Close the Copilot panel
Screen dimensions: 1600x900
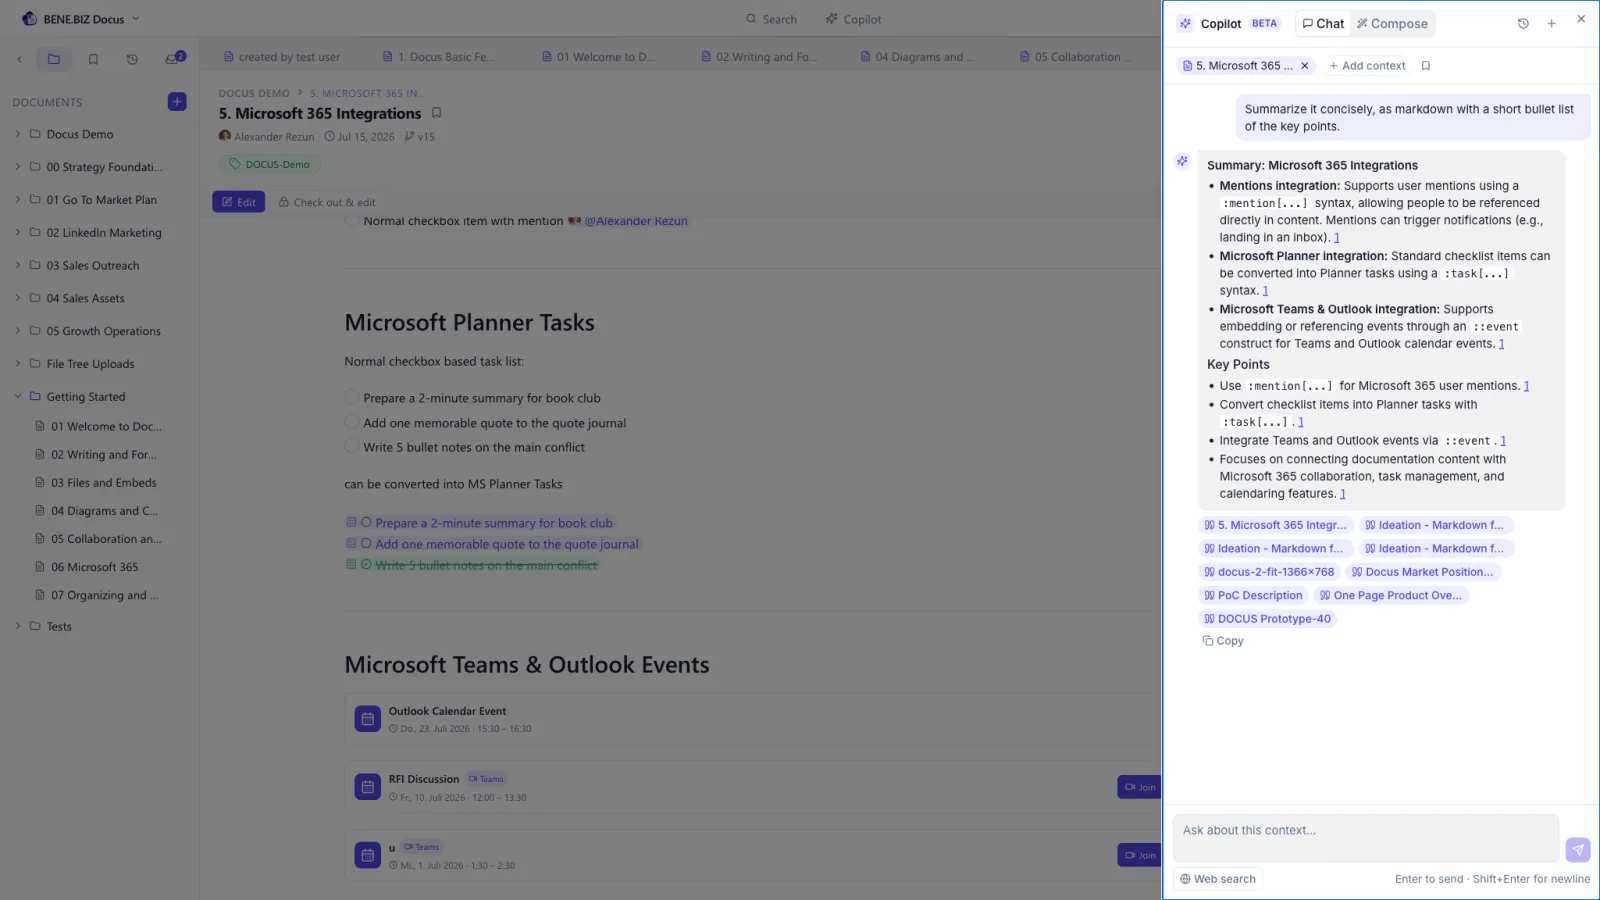tap(1581, 19)
